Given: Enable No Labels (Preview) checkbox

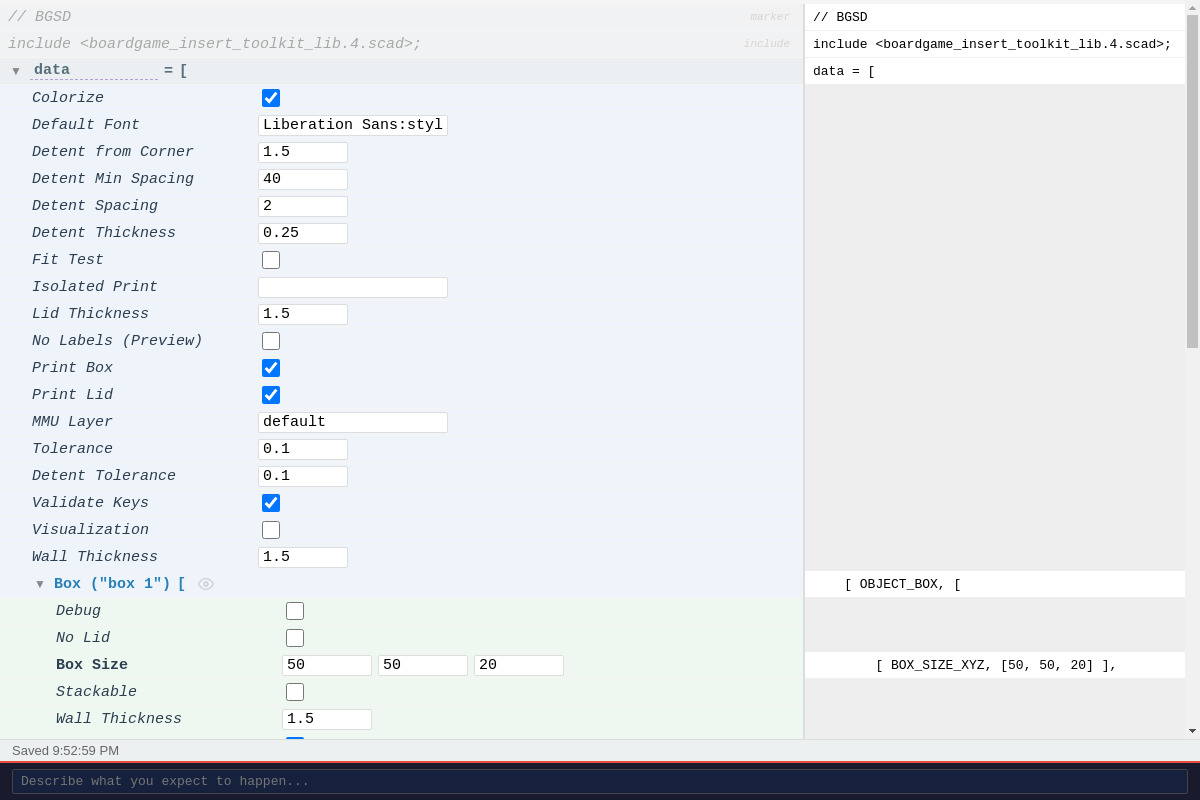Looking at the screenshot, I should (x=271, y=341).
